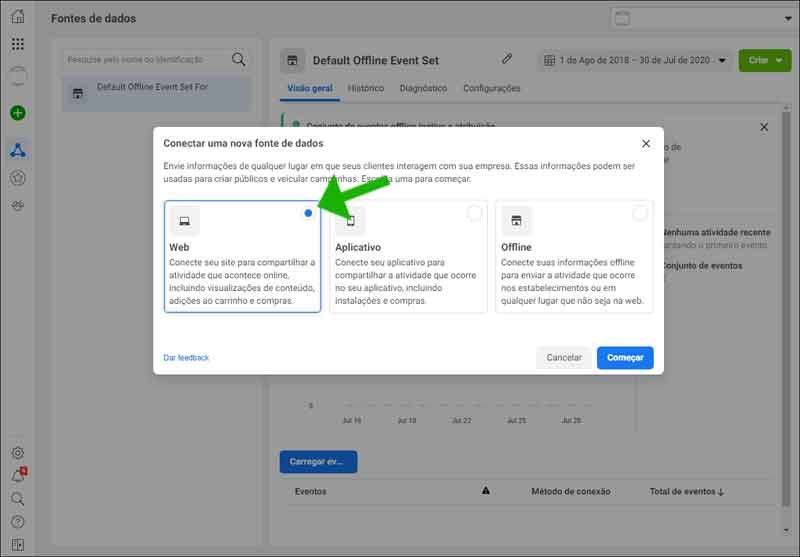
Task: Click the Cancelar button
Action: (564, 358)
